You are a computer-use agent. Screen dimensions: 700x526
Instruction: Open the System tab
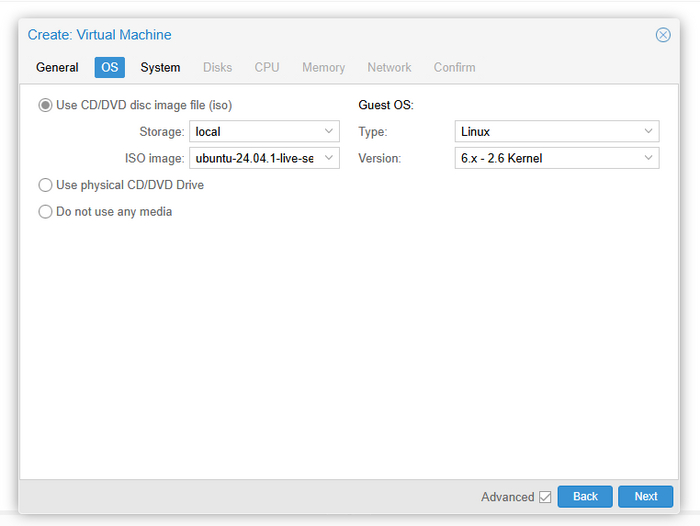pyautogui.click(x=160, y=68)
